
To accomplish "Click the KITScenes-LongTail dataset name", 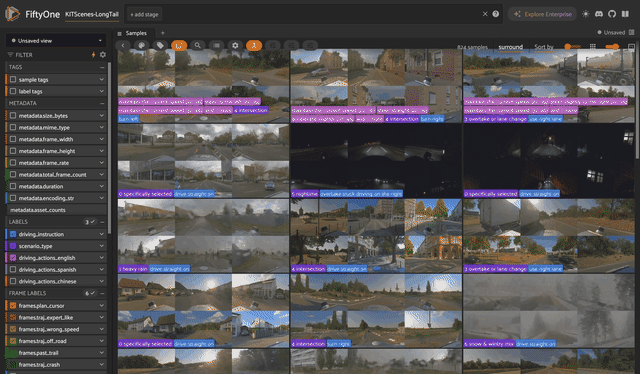I will (x=92, y=14).
